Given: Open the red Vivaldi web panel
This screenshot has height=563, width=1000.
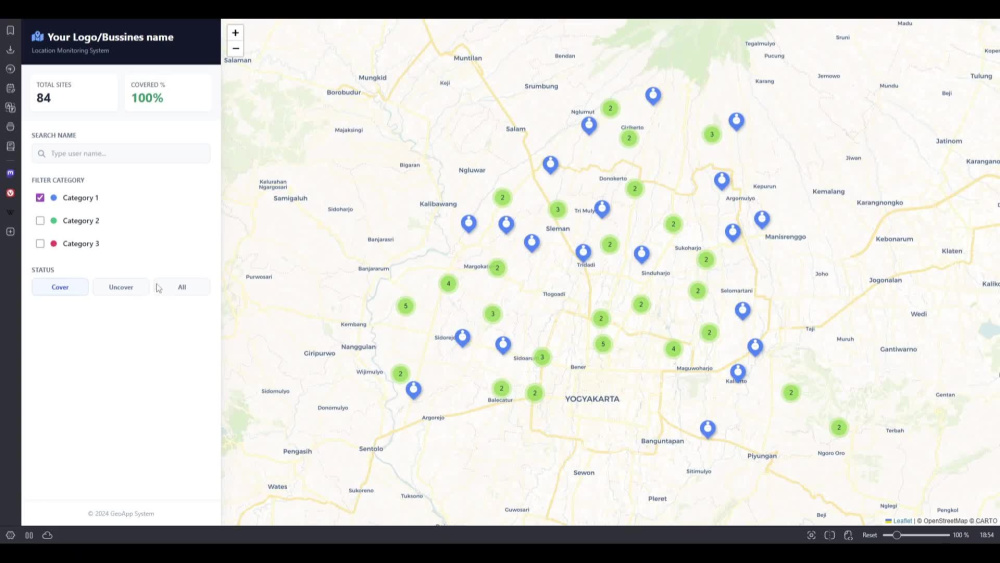Looking at the screenshot, I should click(10, 193).
